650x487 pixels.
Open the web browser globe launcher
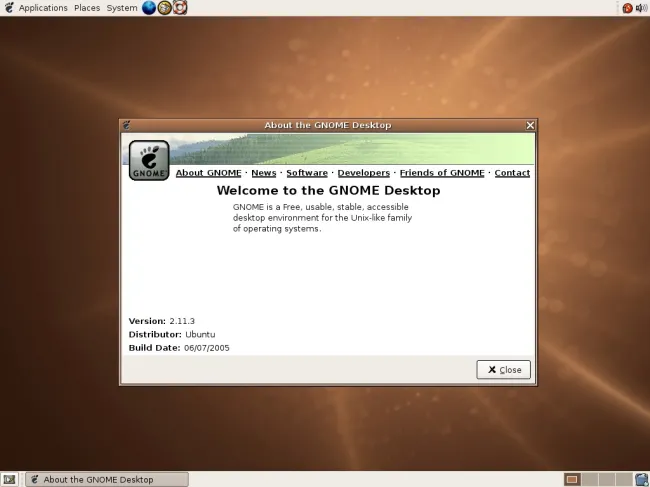pos(149,7)
